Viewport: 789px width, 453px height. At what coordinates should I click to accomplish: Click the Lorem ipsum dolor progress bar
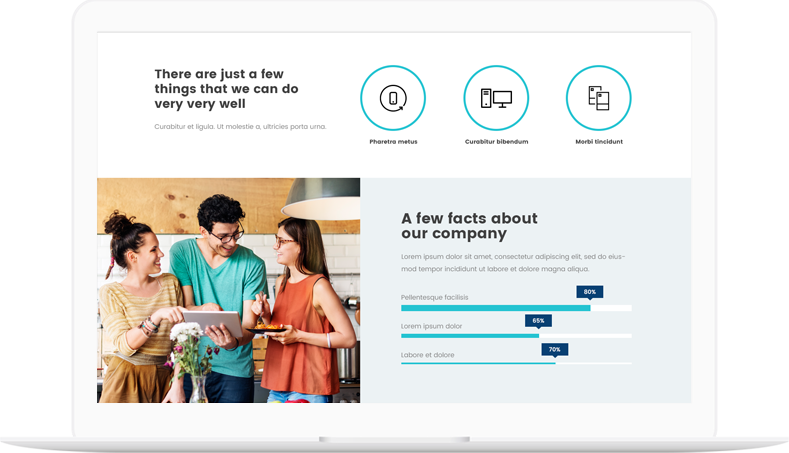pos(515,336)
